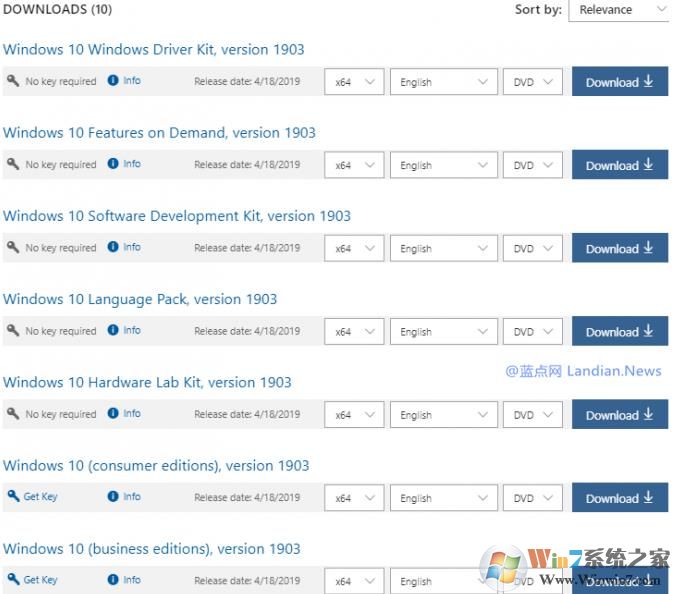Open English language dropdown for Driver Kit
Image resolution: width=677 pixels, height=594 pixels.
click(443, 82)
